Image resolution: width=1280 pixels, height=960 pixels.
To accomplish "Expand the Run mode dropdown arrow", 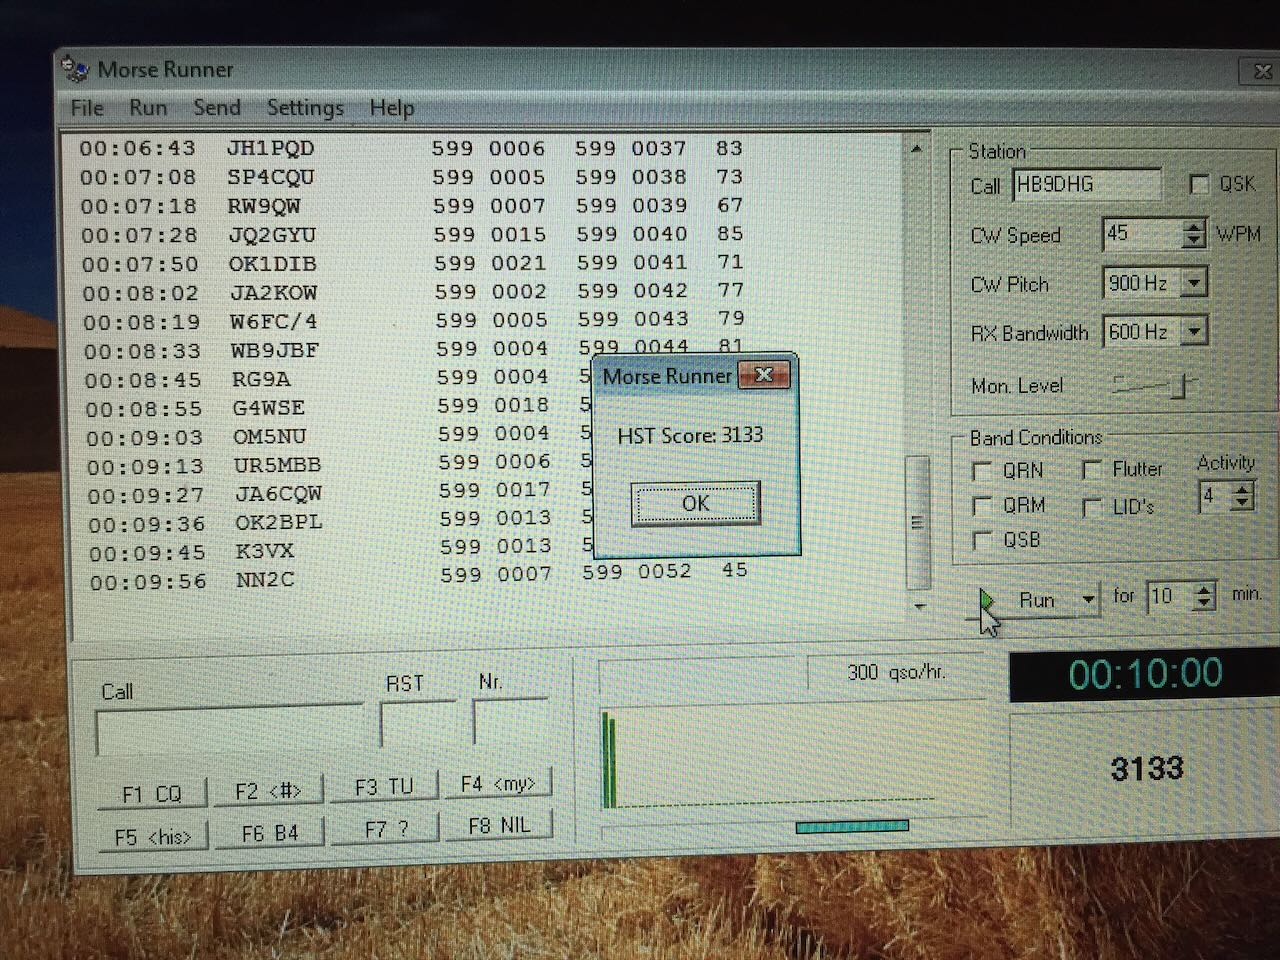I will point(1088,600).
